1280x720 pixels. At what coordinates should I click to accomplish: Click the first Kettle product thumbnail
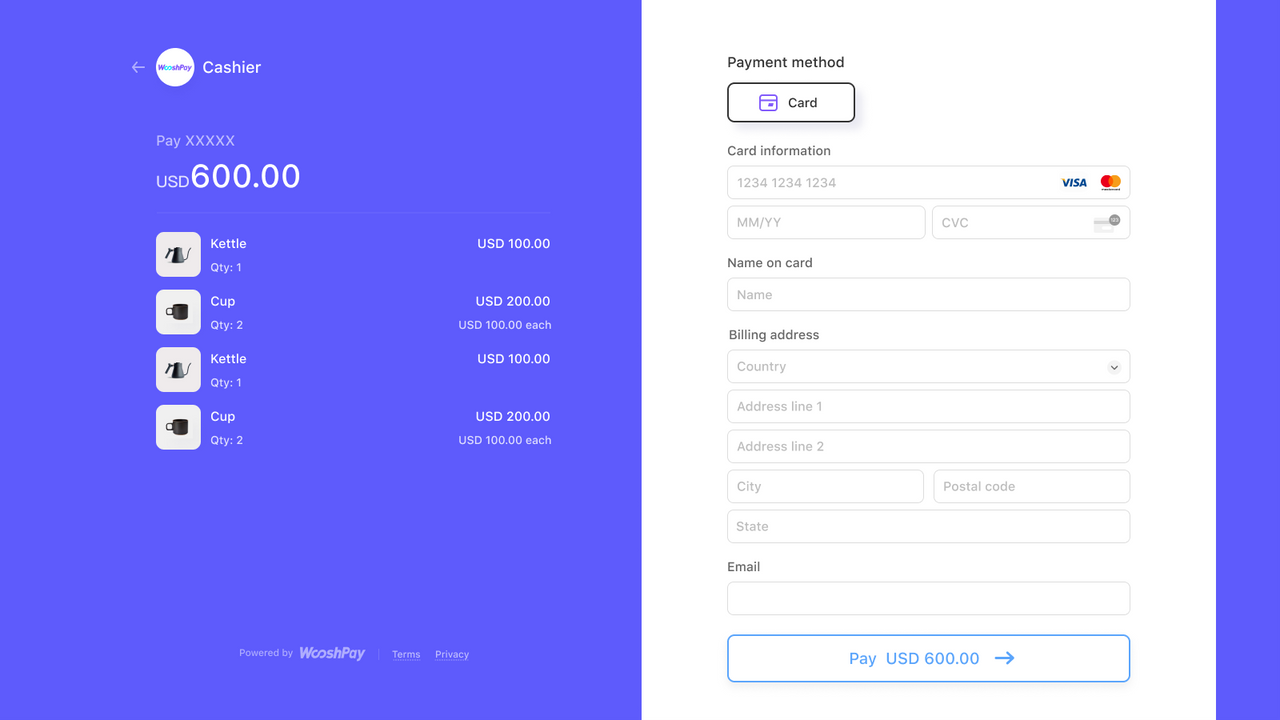click(178, 254)
